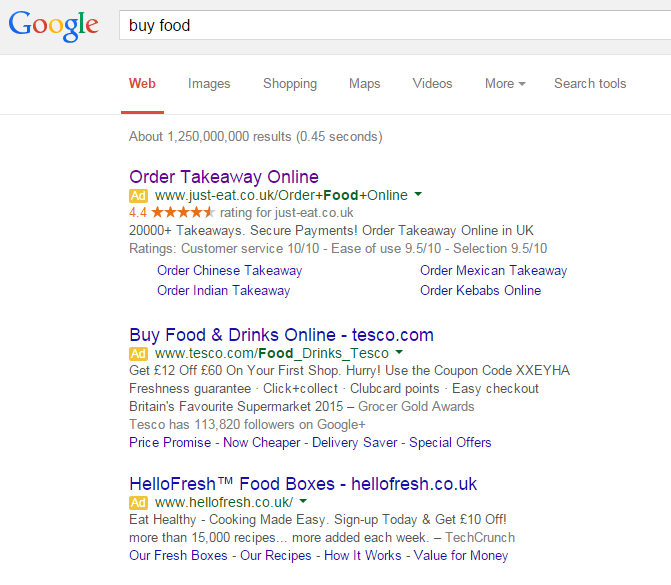Click 'Eat Healthy - Cooking Made Easy' text

click(x=227, y=520)
